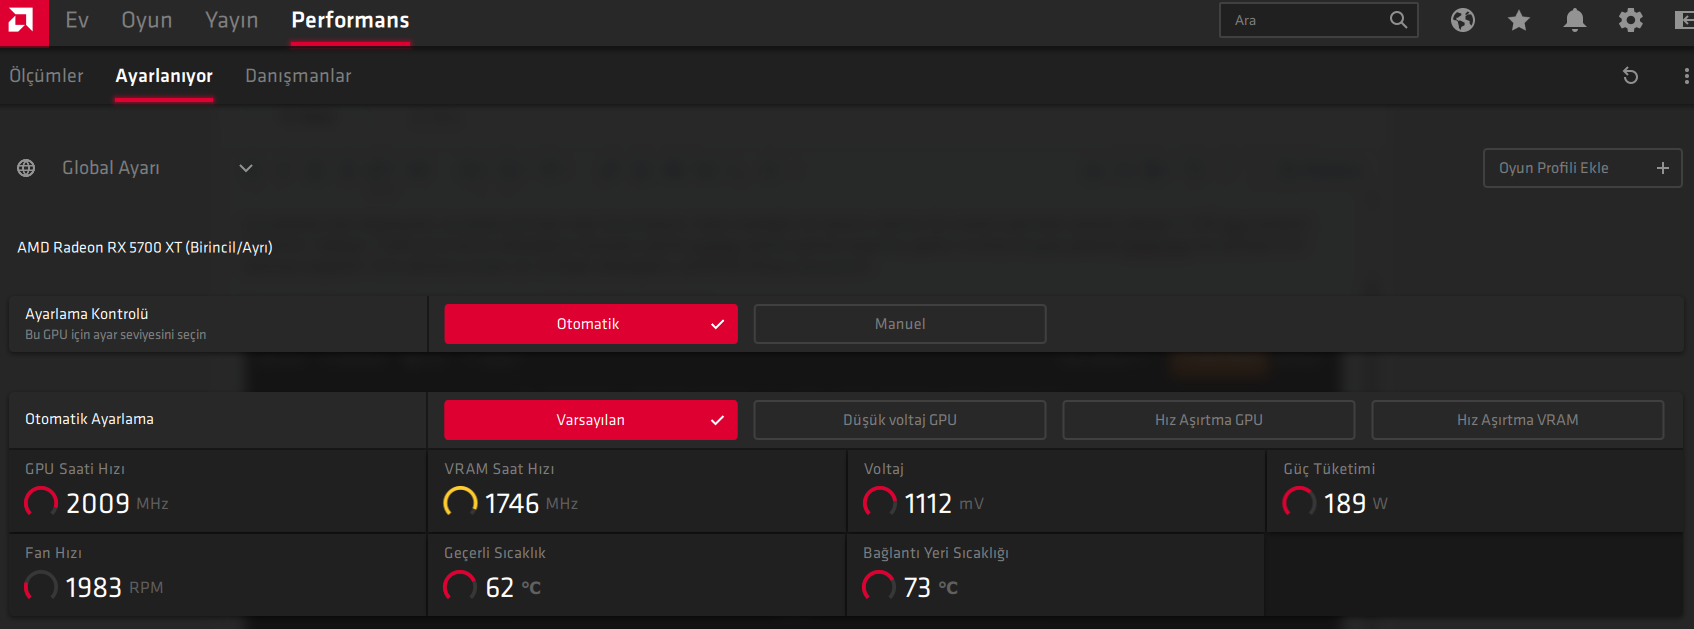Click the Geçerli Sıcaklık gauge icon
This screenshot has width=1694, height=629.
(x=460, y=586)
